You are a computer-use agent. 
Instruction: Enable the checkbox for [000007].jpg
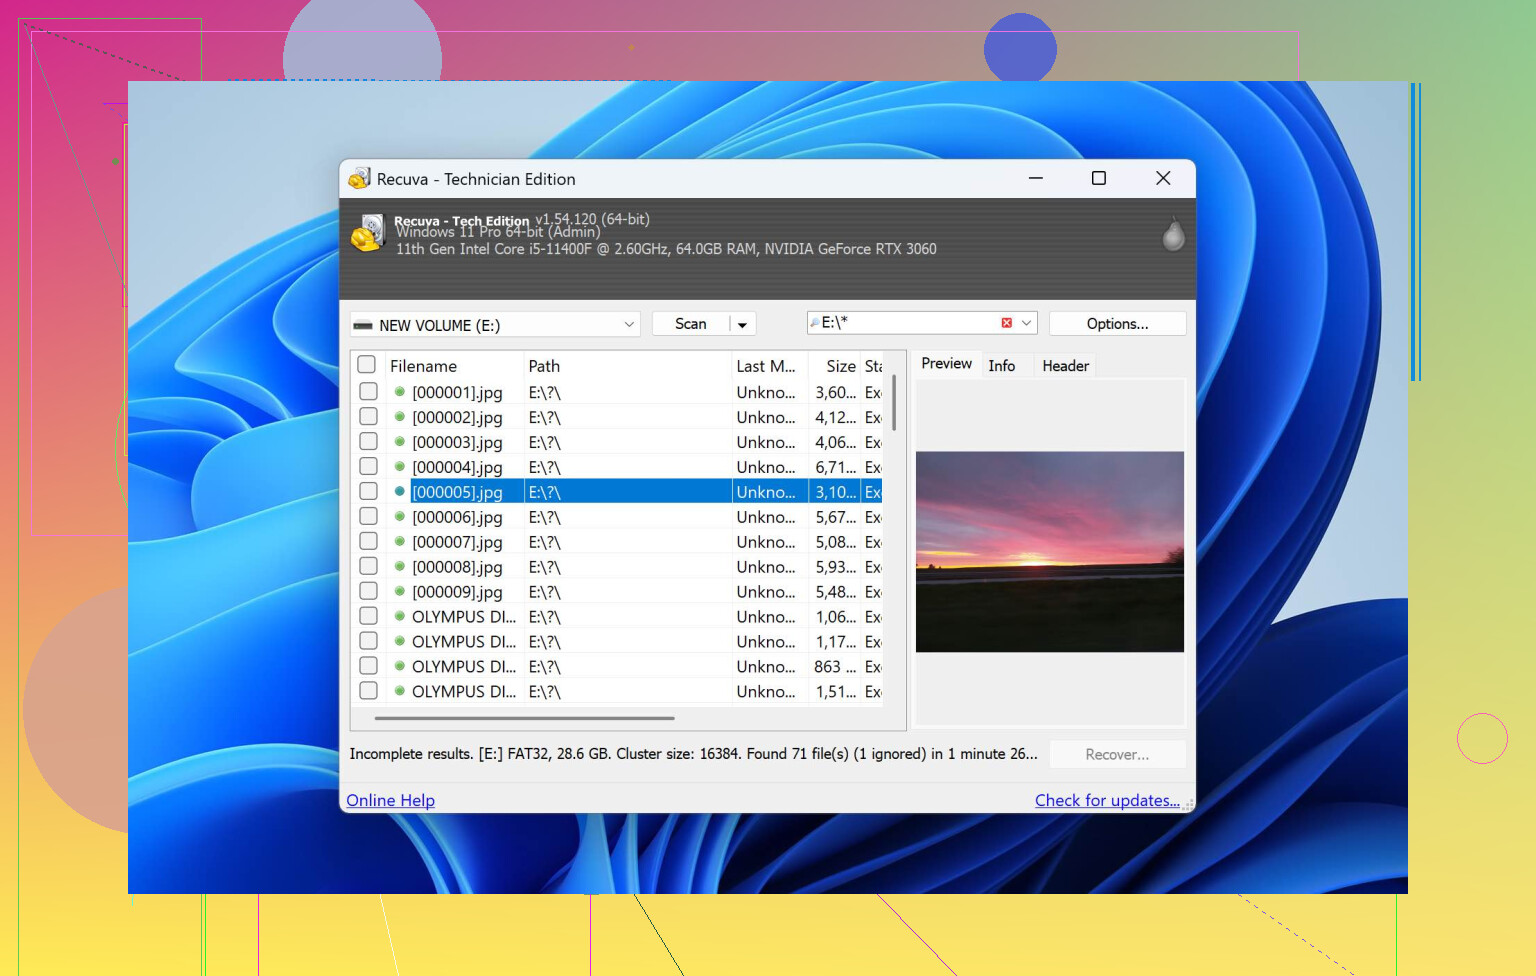[368, 542]
